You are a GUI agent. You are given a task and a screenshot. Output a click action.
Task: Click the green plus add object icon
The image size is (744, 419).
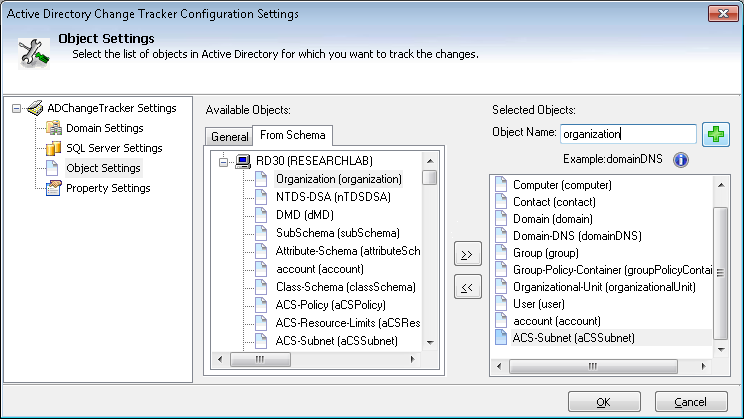click(x=716, y=135)
